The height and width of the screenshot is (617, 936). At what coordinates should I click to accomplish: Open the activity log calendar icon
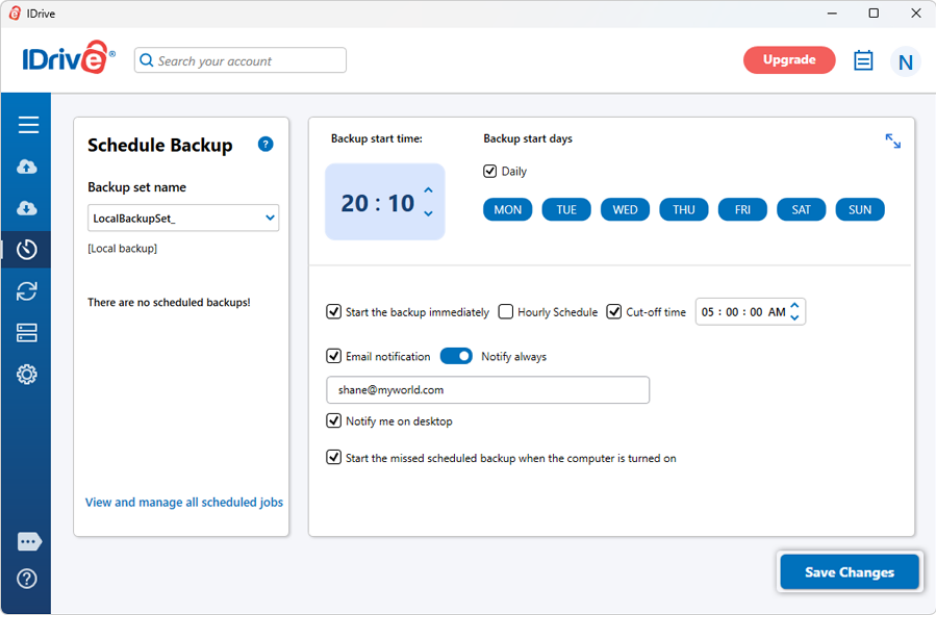863,61
